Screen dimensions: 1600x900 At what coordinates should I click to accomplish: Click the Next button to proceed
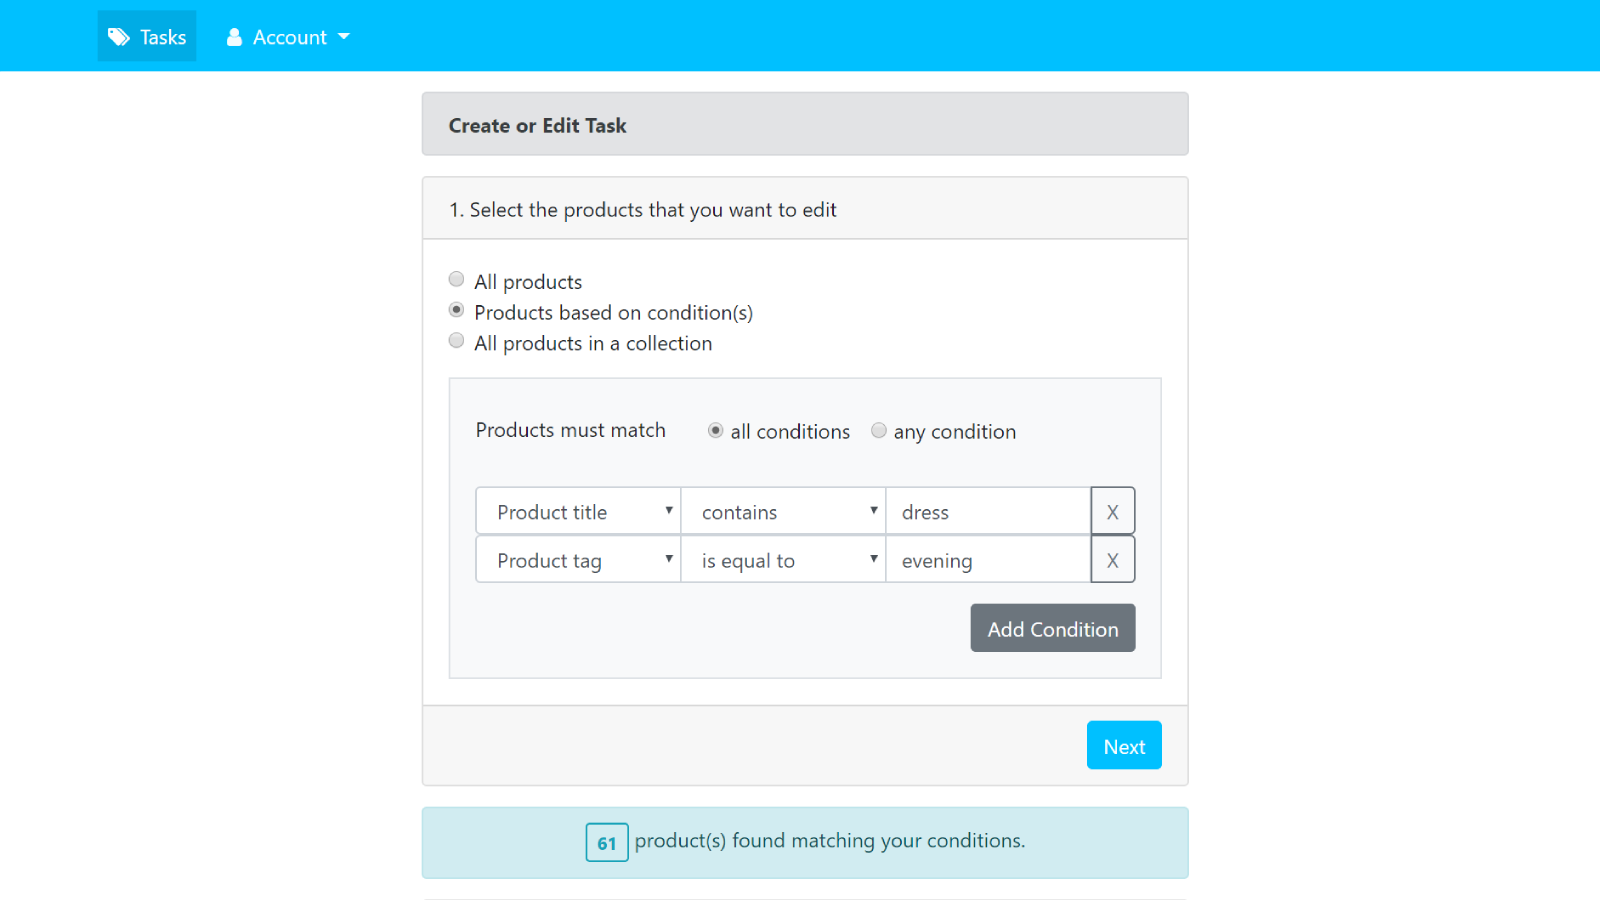pyautogui.click(x=1124, y=745)
